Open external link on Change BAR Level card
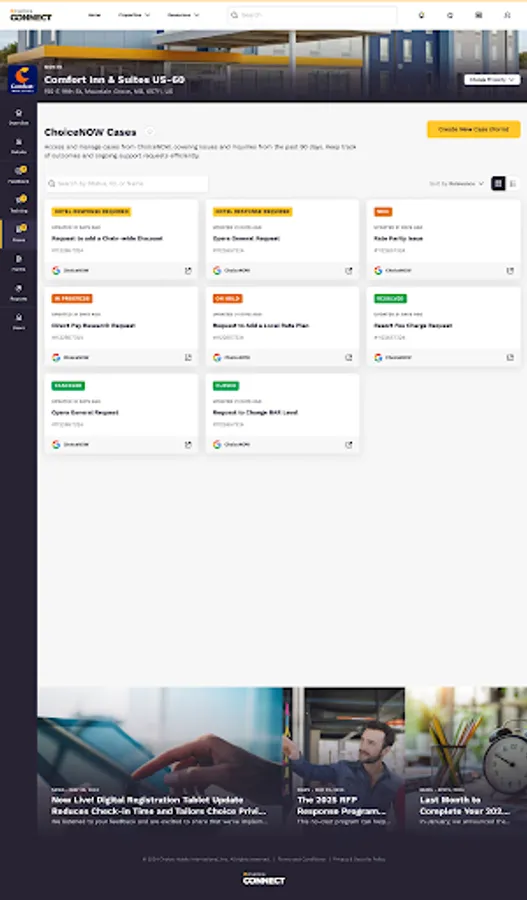The width and height of the screenshot is (527, 900). 348,445
